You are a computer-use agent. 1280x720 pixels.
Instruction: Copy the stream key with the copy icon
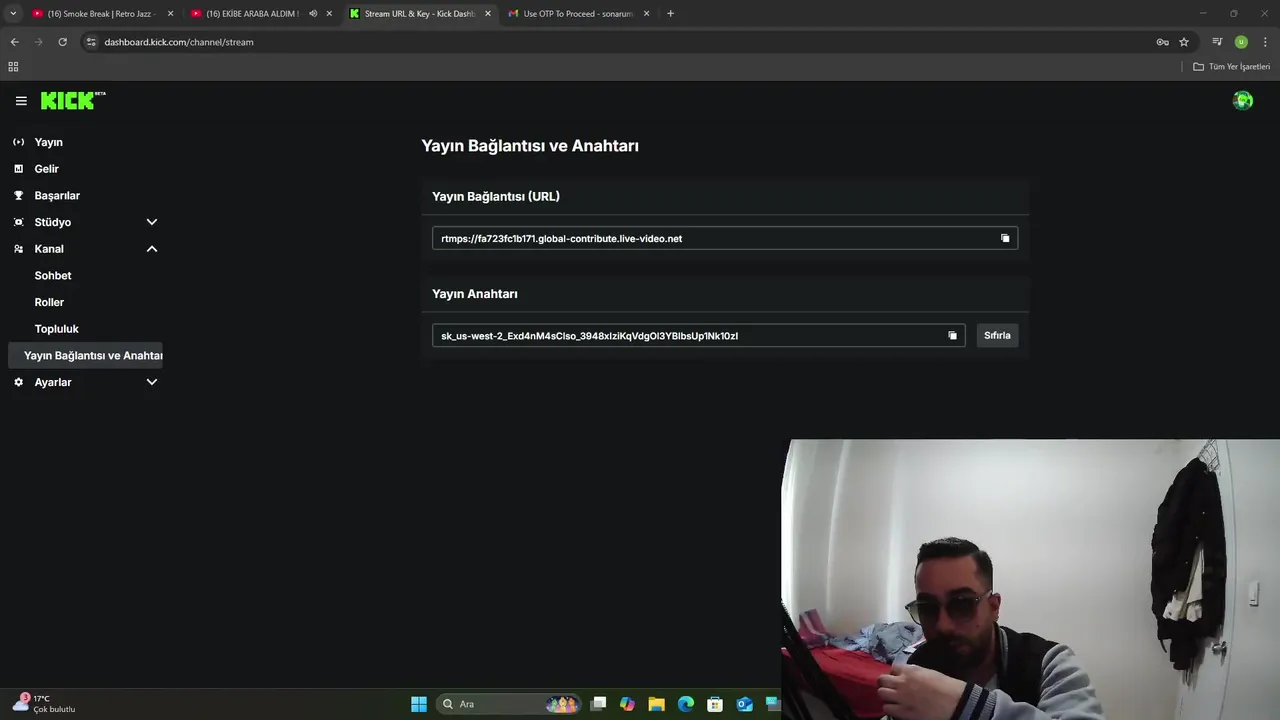click(x=952, y=336)
